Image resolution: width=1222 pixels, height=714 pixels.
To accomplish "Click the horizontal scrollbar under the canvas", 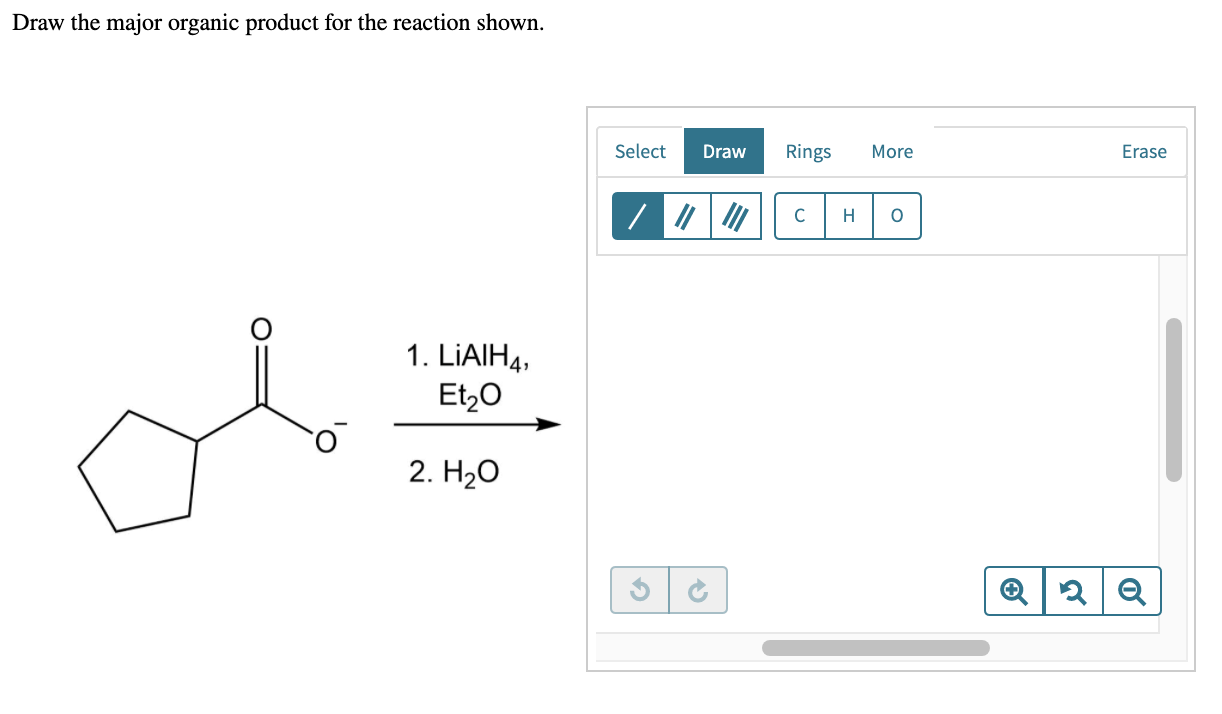I will click(876, 648).
